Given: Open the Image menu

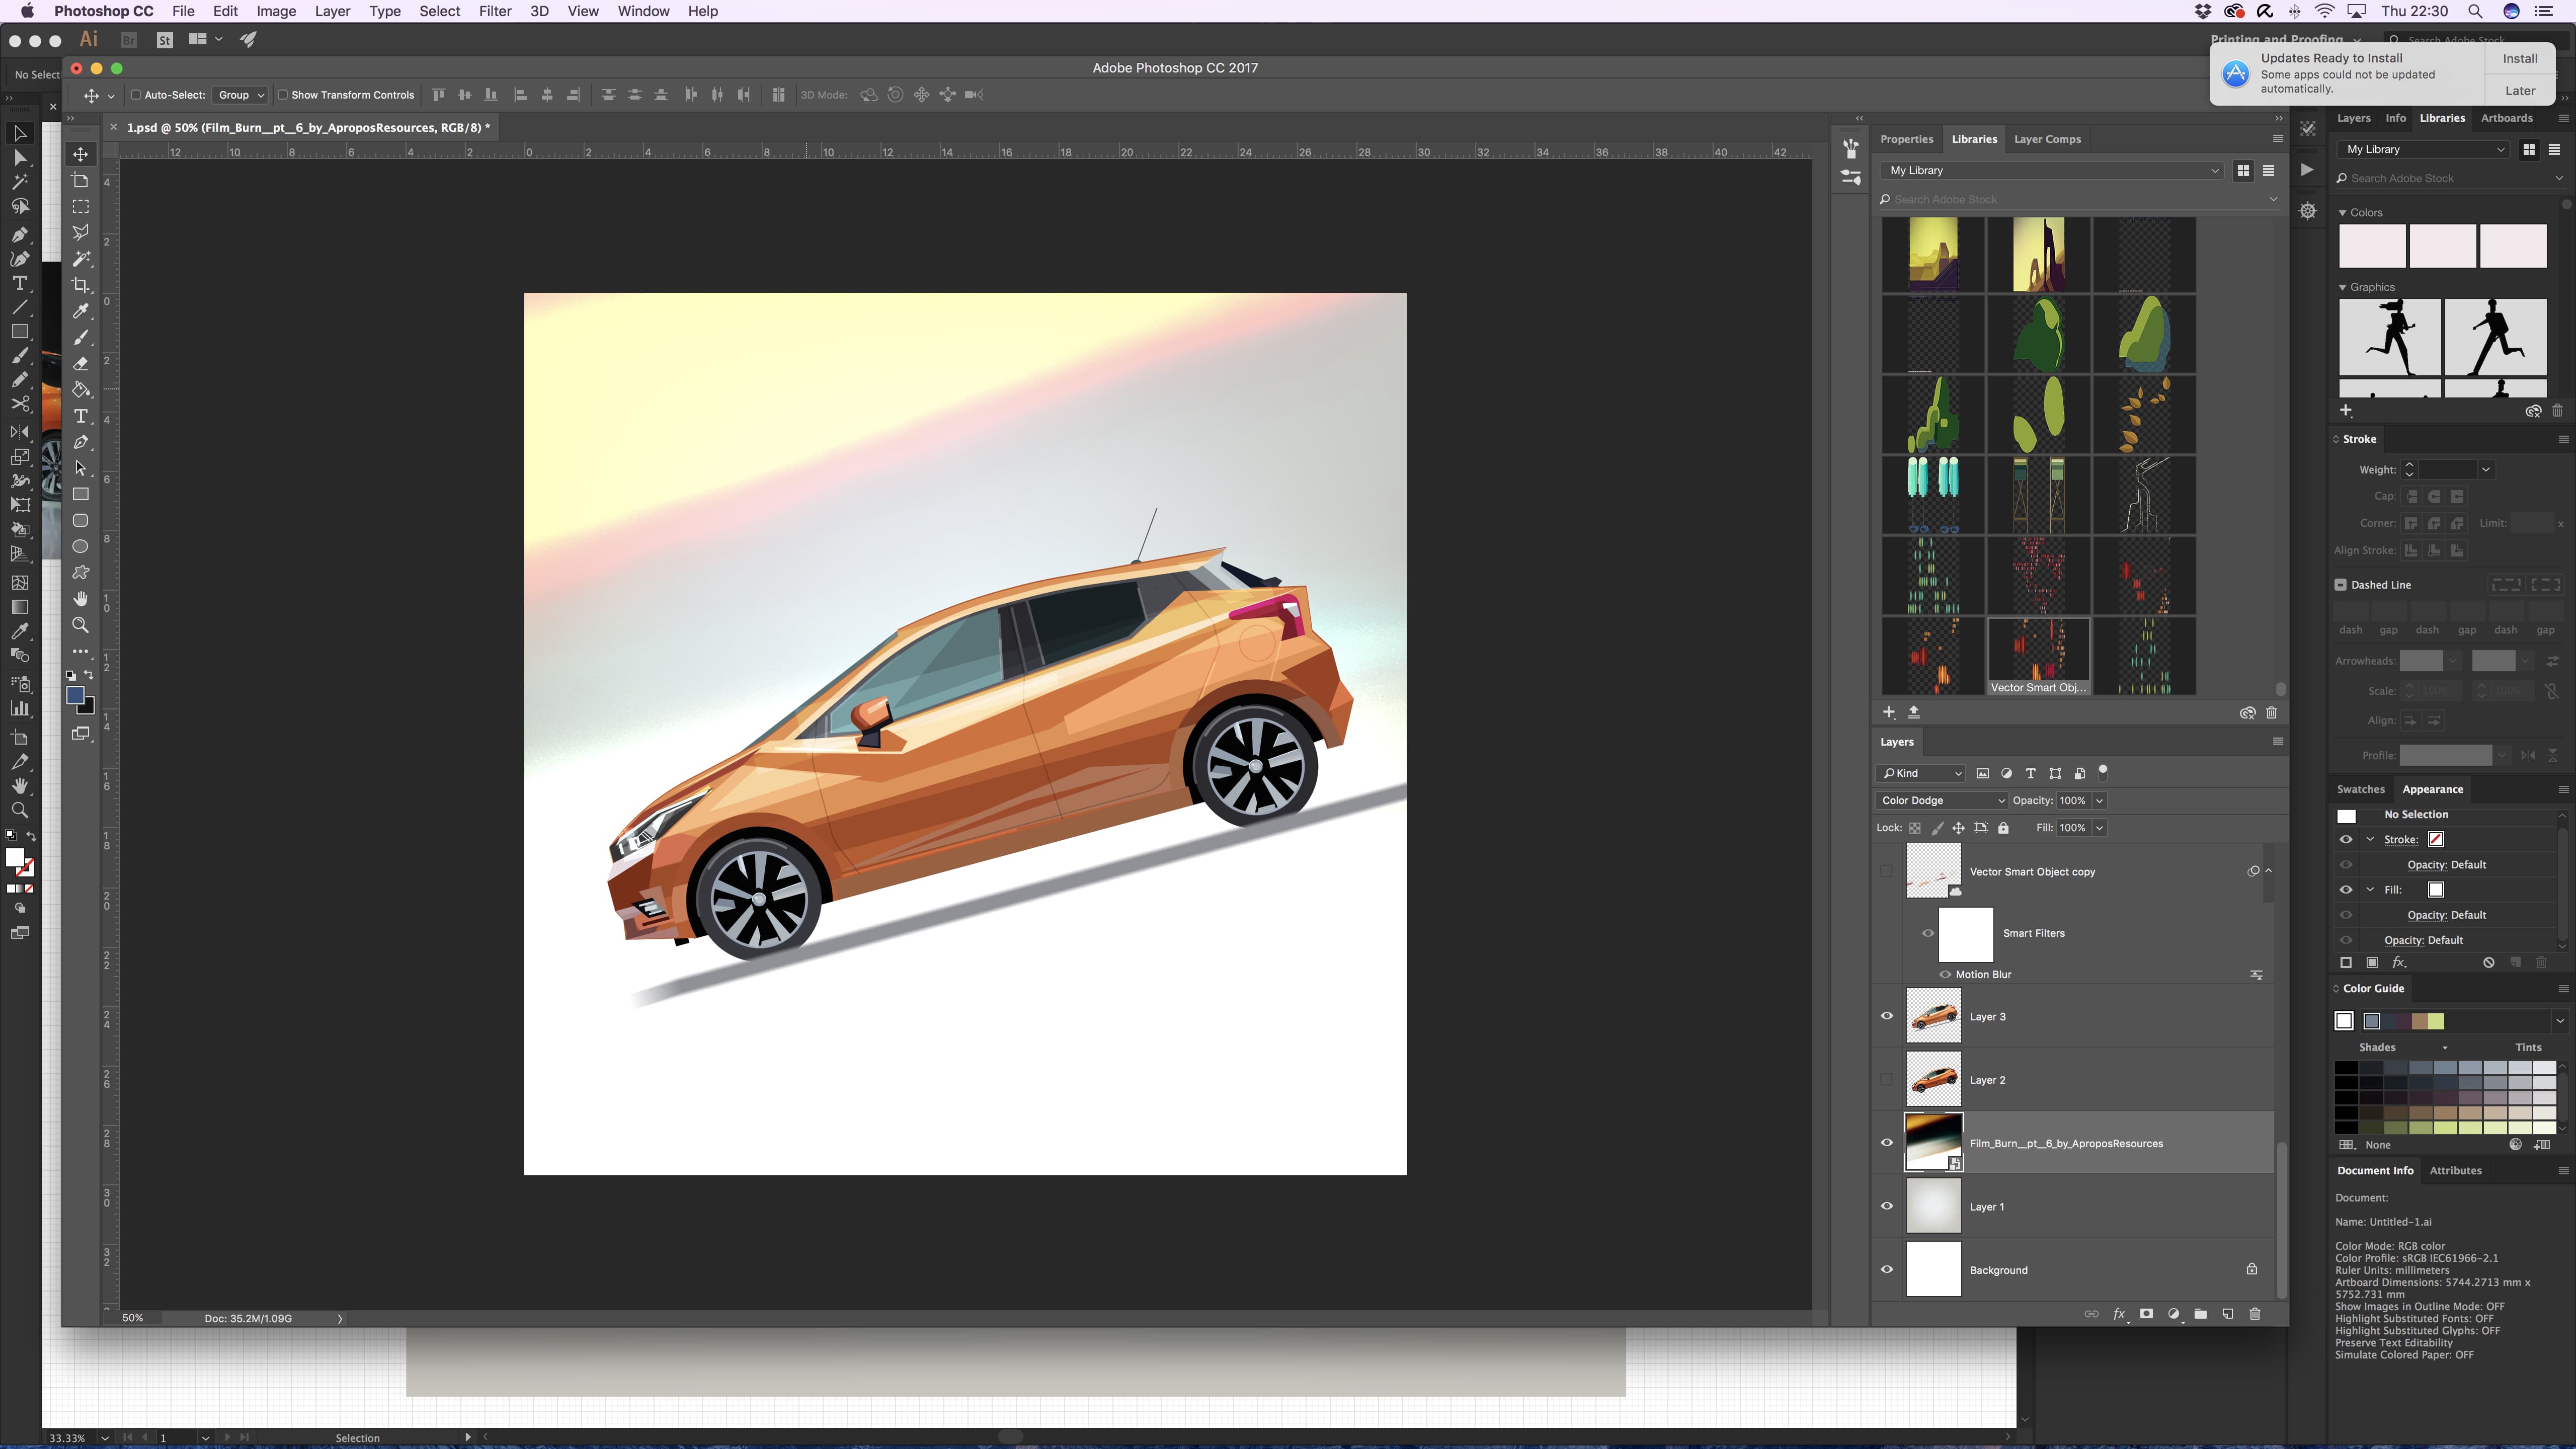Looking at the screenshot, I should point(276,11).
